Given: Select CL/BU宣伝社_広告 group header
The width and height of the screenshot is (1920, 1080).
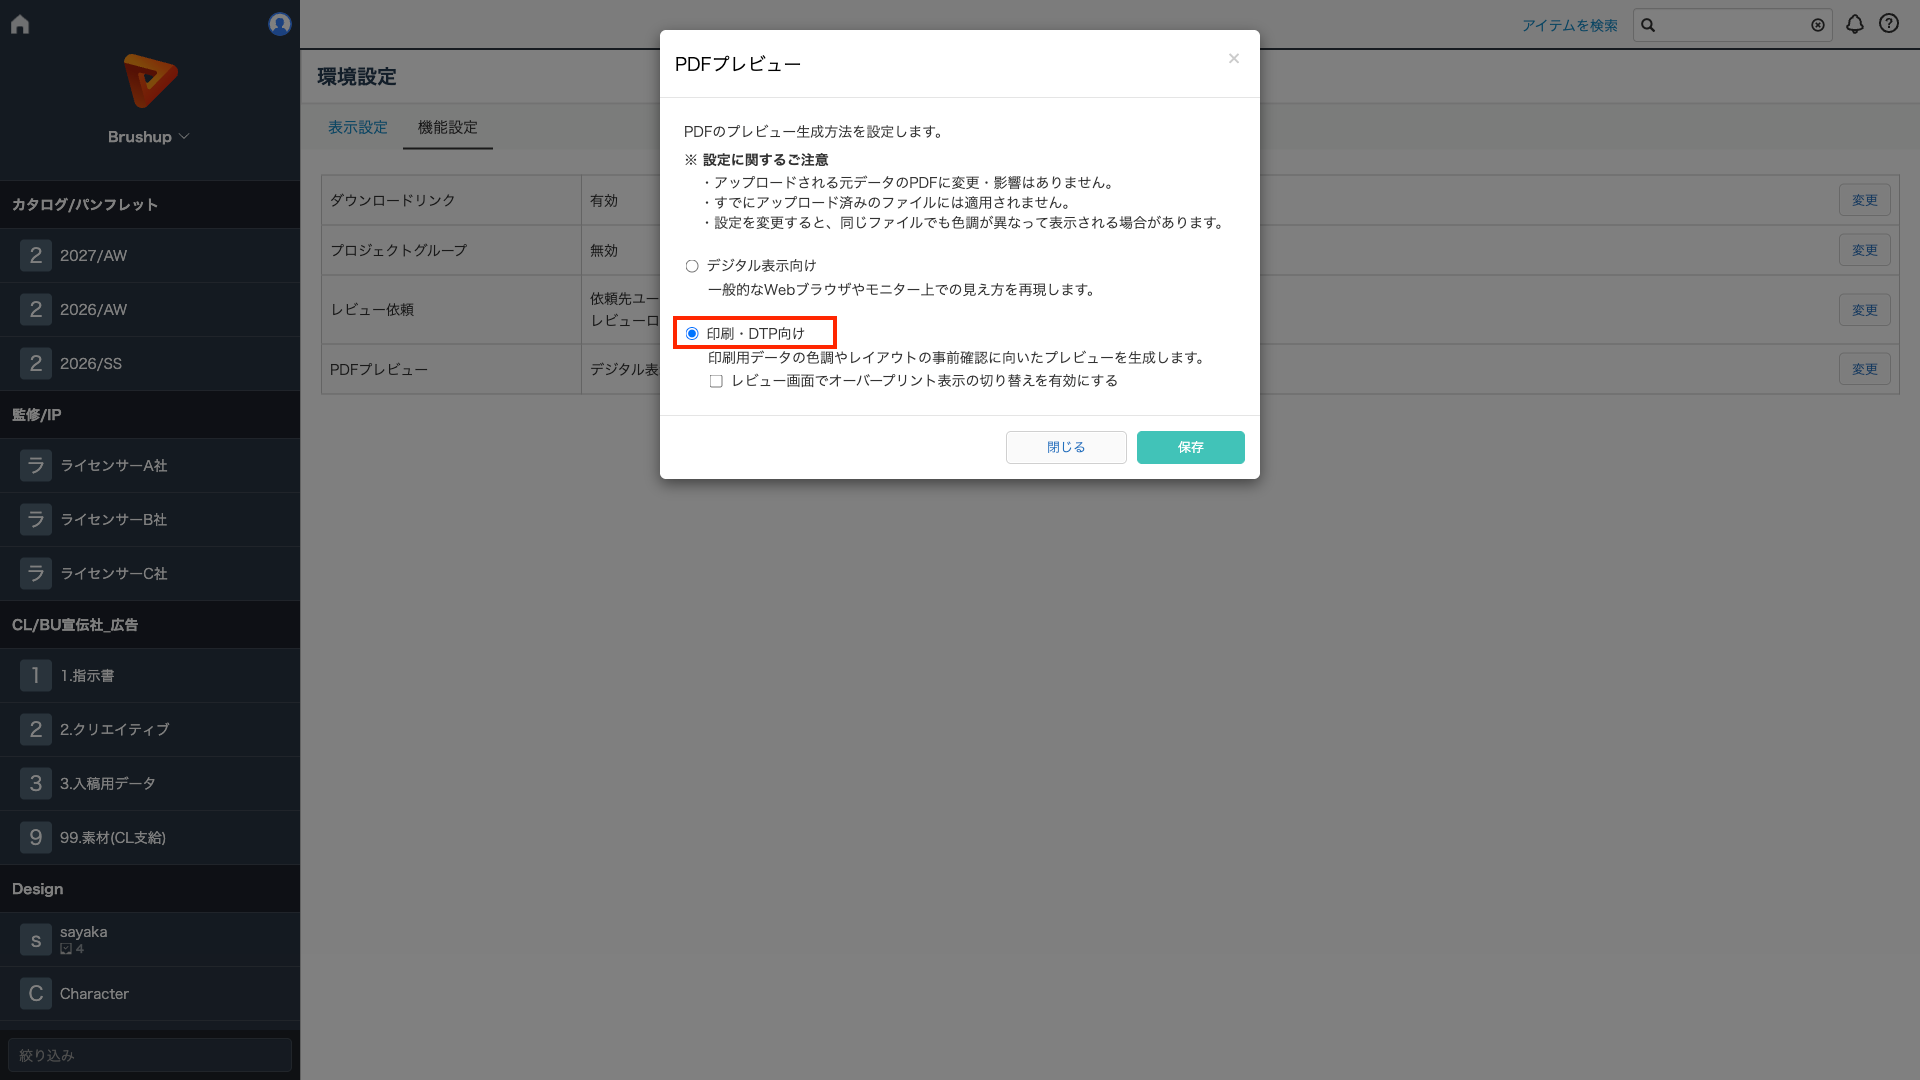Looking at the screenshot, I should click(150, 625).
